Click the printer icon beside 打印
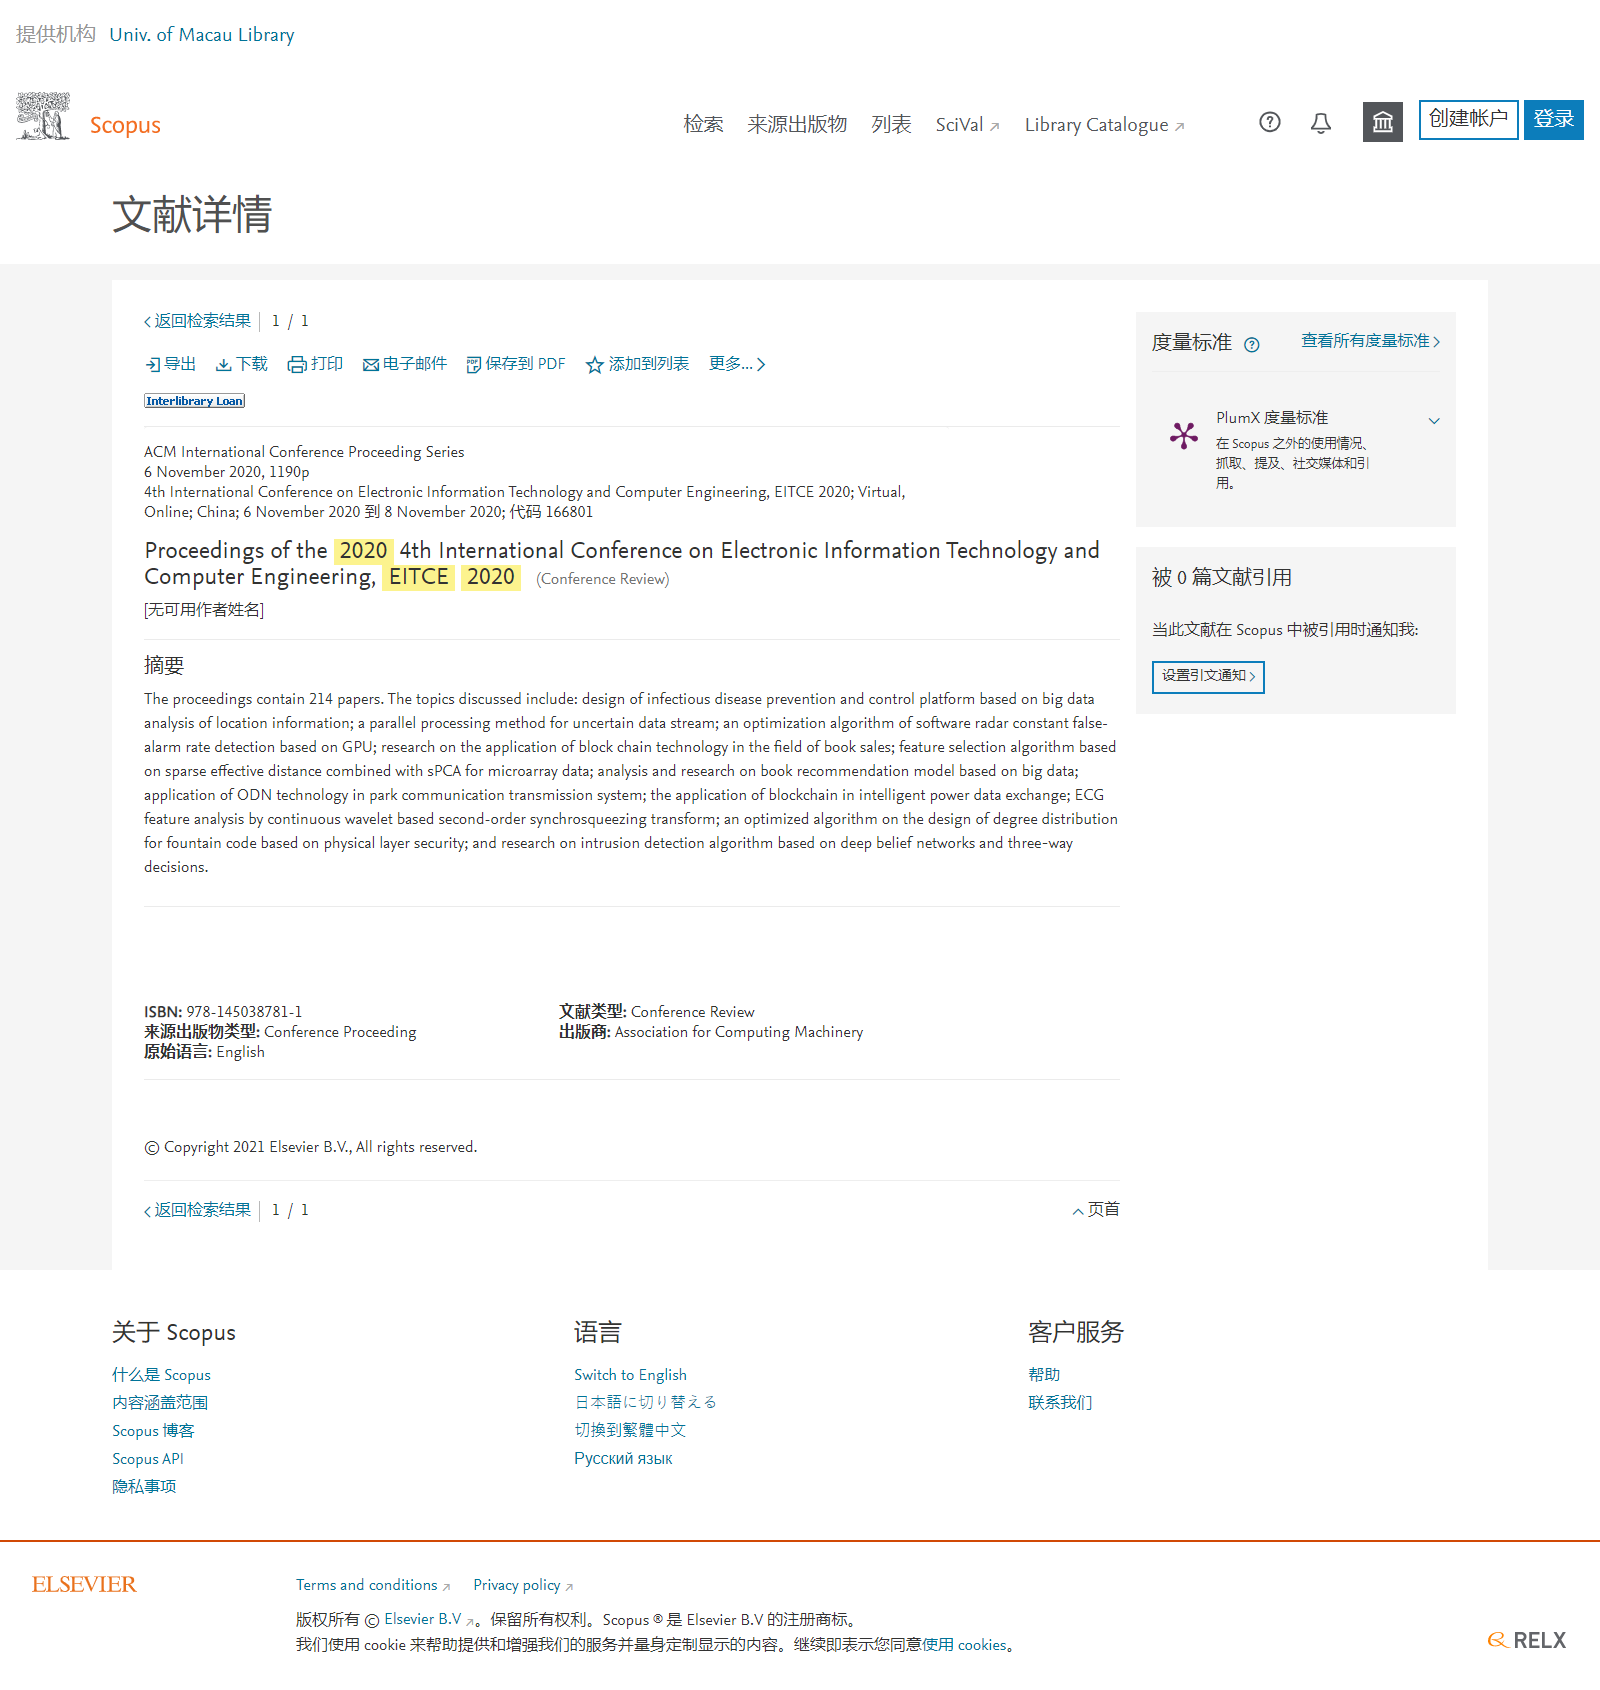 297,365
